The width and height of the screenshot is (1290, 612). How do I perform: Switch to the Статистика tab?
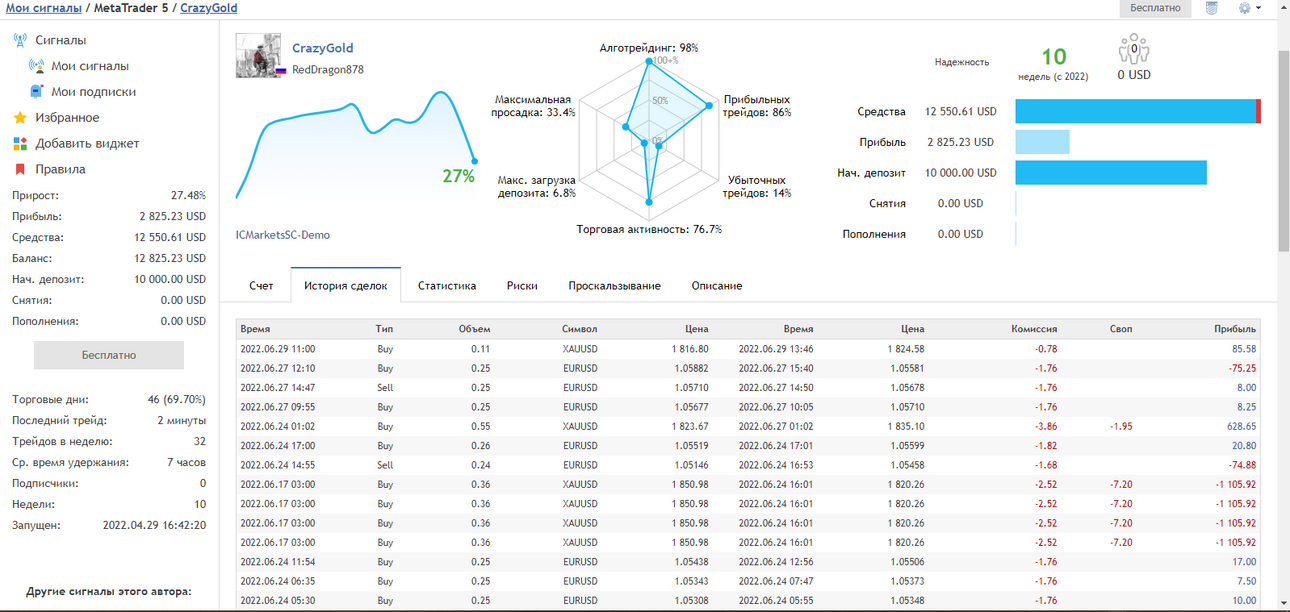point(447,286)
